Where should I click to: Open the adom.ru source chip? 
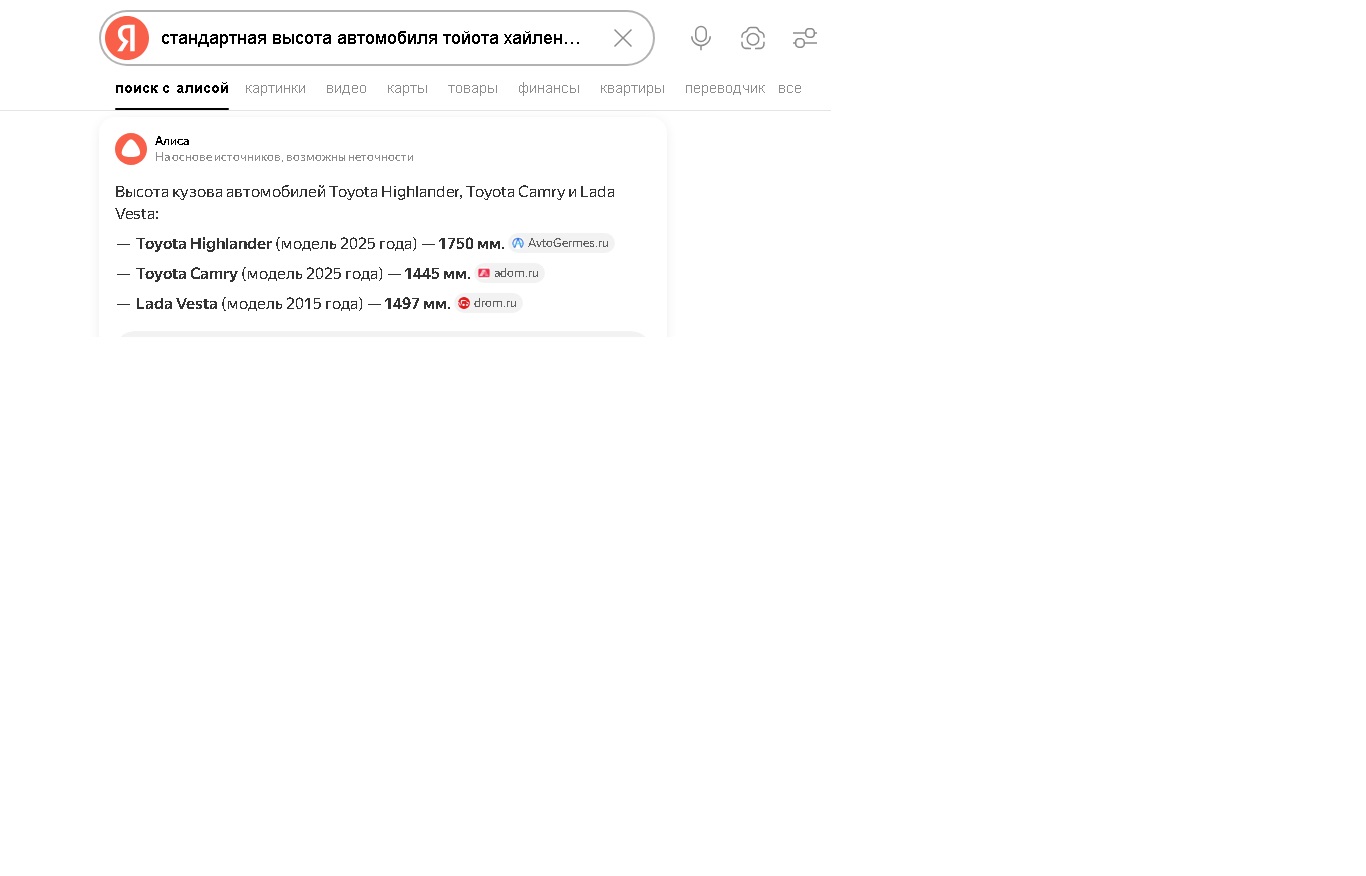click(509, 273)
